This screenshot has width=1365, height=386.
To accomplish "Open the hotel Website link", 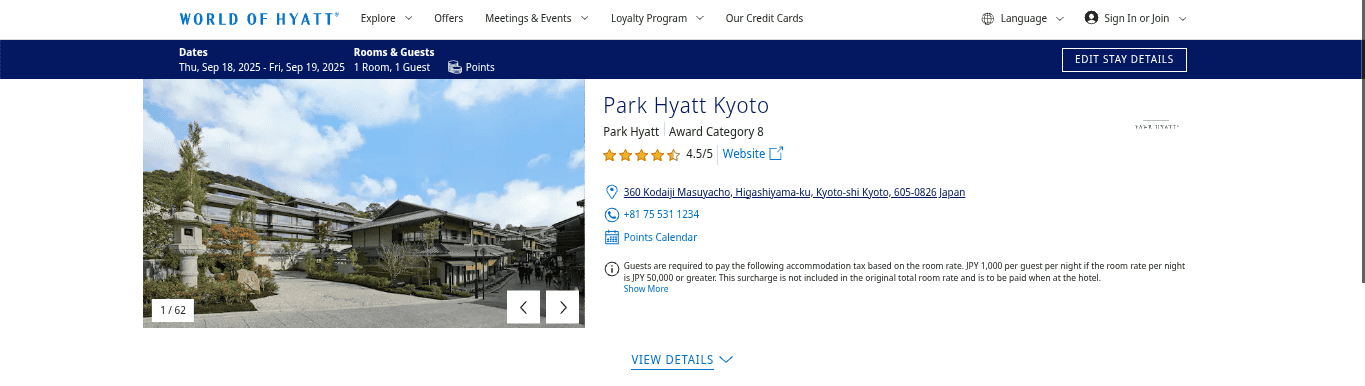I will (744, 154).
